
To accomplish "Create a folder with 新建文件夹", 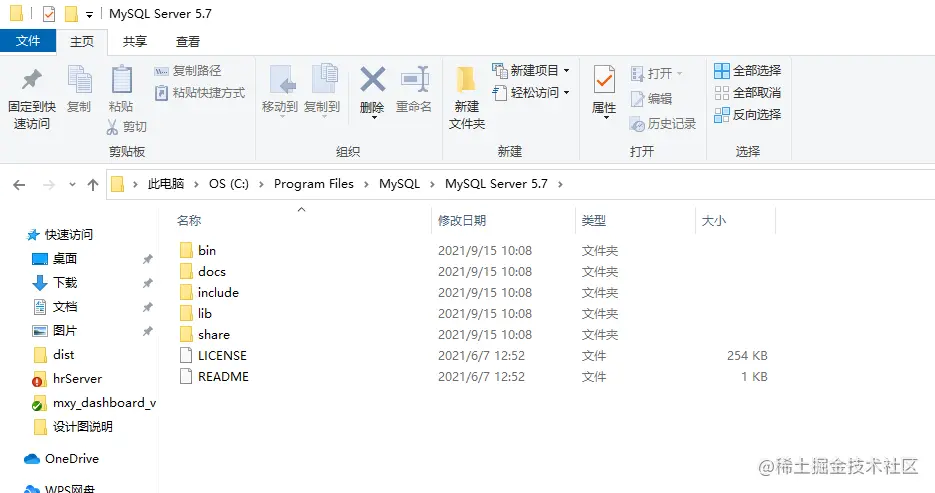I will click(x=466, y=98).
